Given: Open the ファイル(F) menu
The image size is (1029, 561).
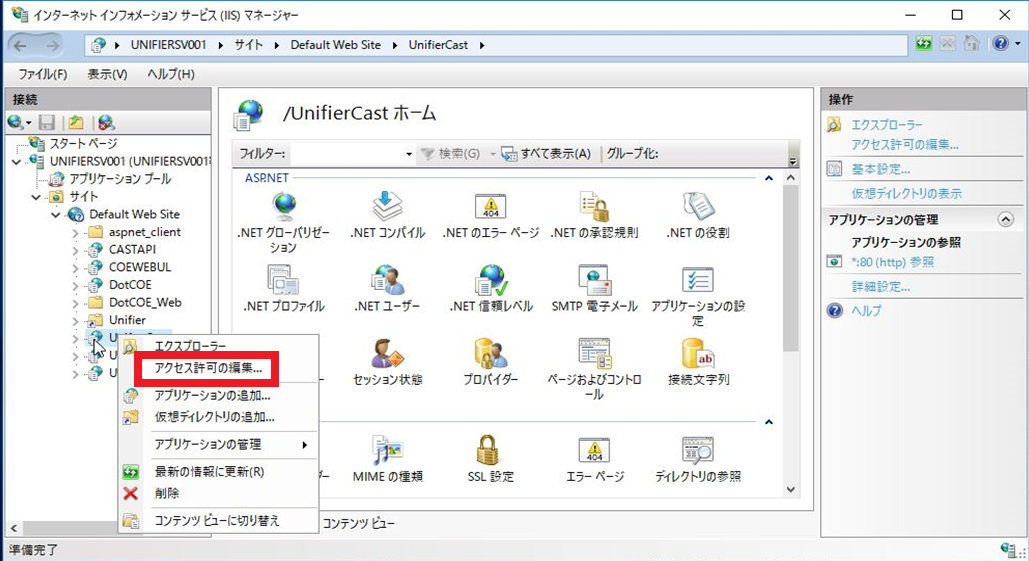Looking at the screenshot, I should (x=43, y=74).
